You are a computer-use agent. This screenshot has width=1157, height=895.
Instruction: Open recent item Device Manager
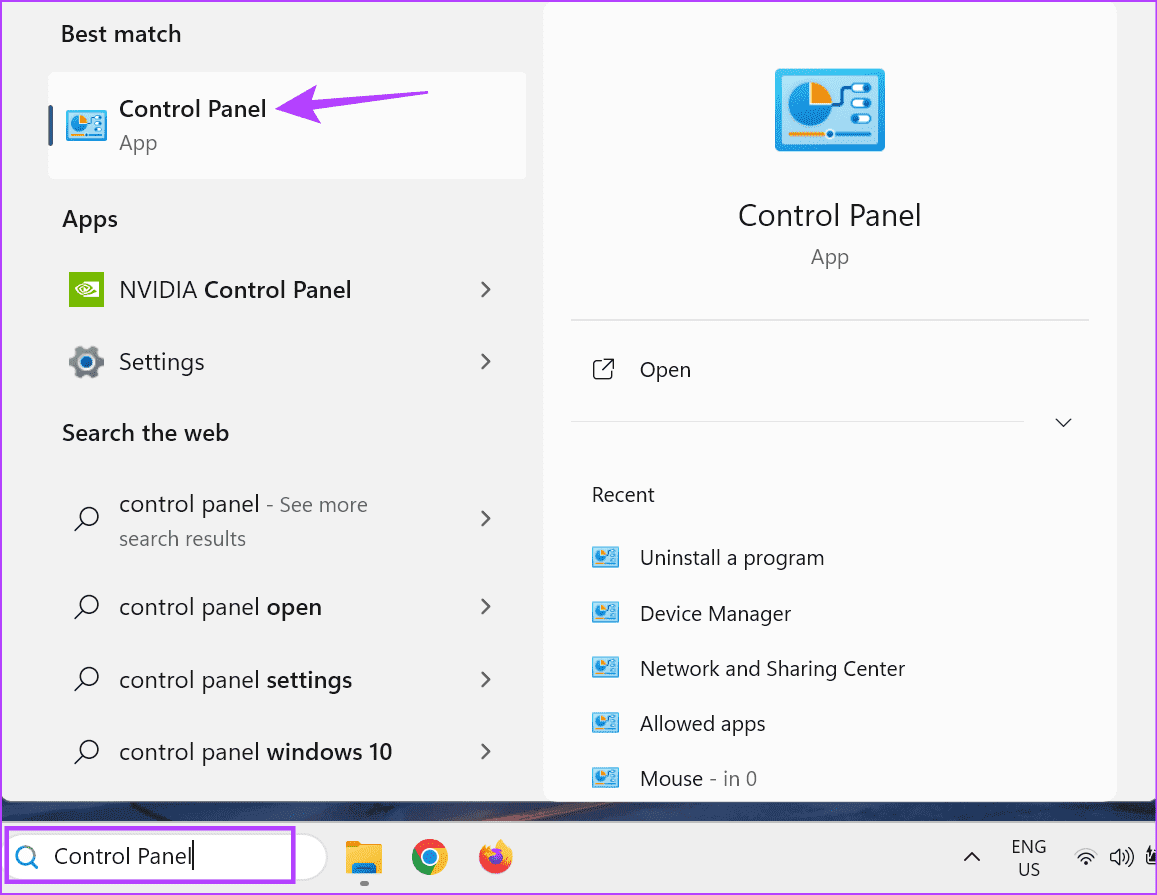coord(715,613)
